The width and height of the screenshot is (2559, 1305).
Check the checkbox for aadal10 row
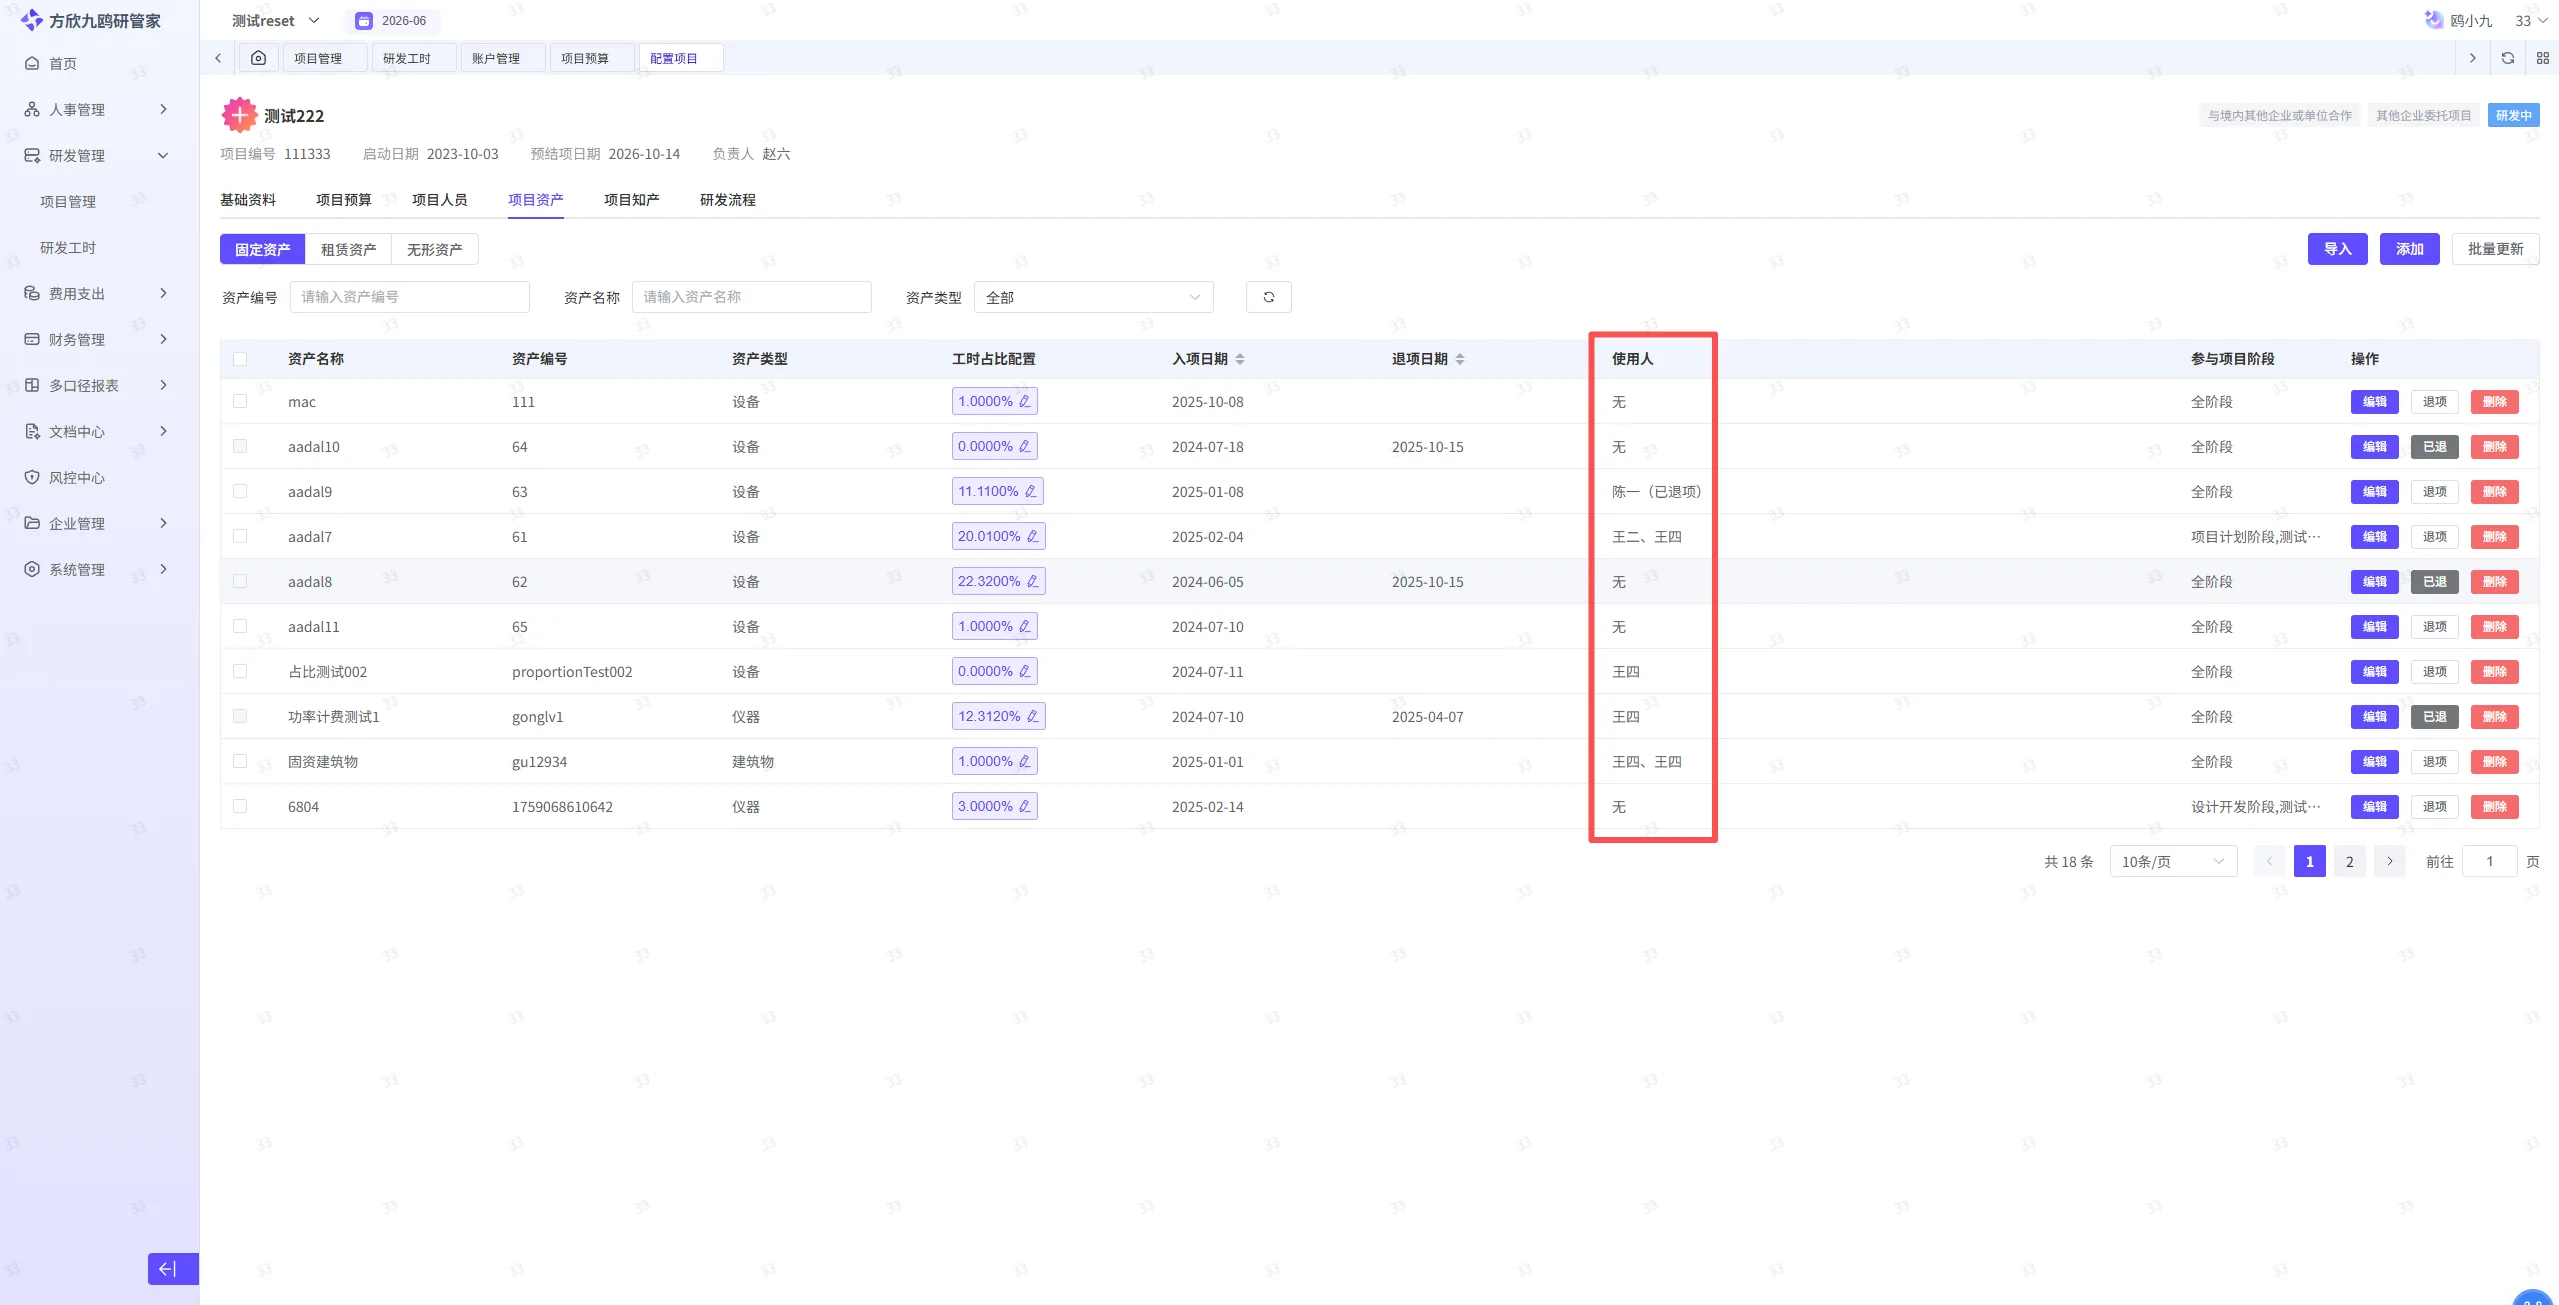click(x=240, y=446)
